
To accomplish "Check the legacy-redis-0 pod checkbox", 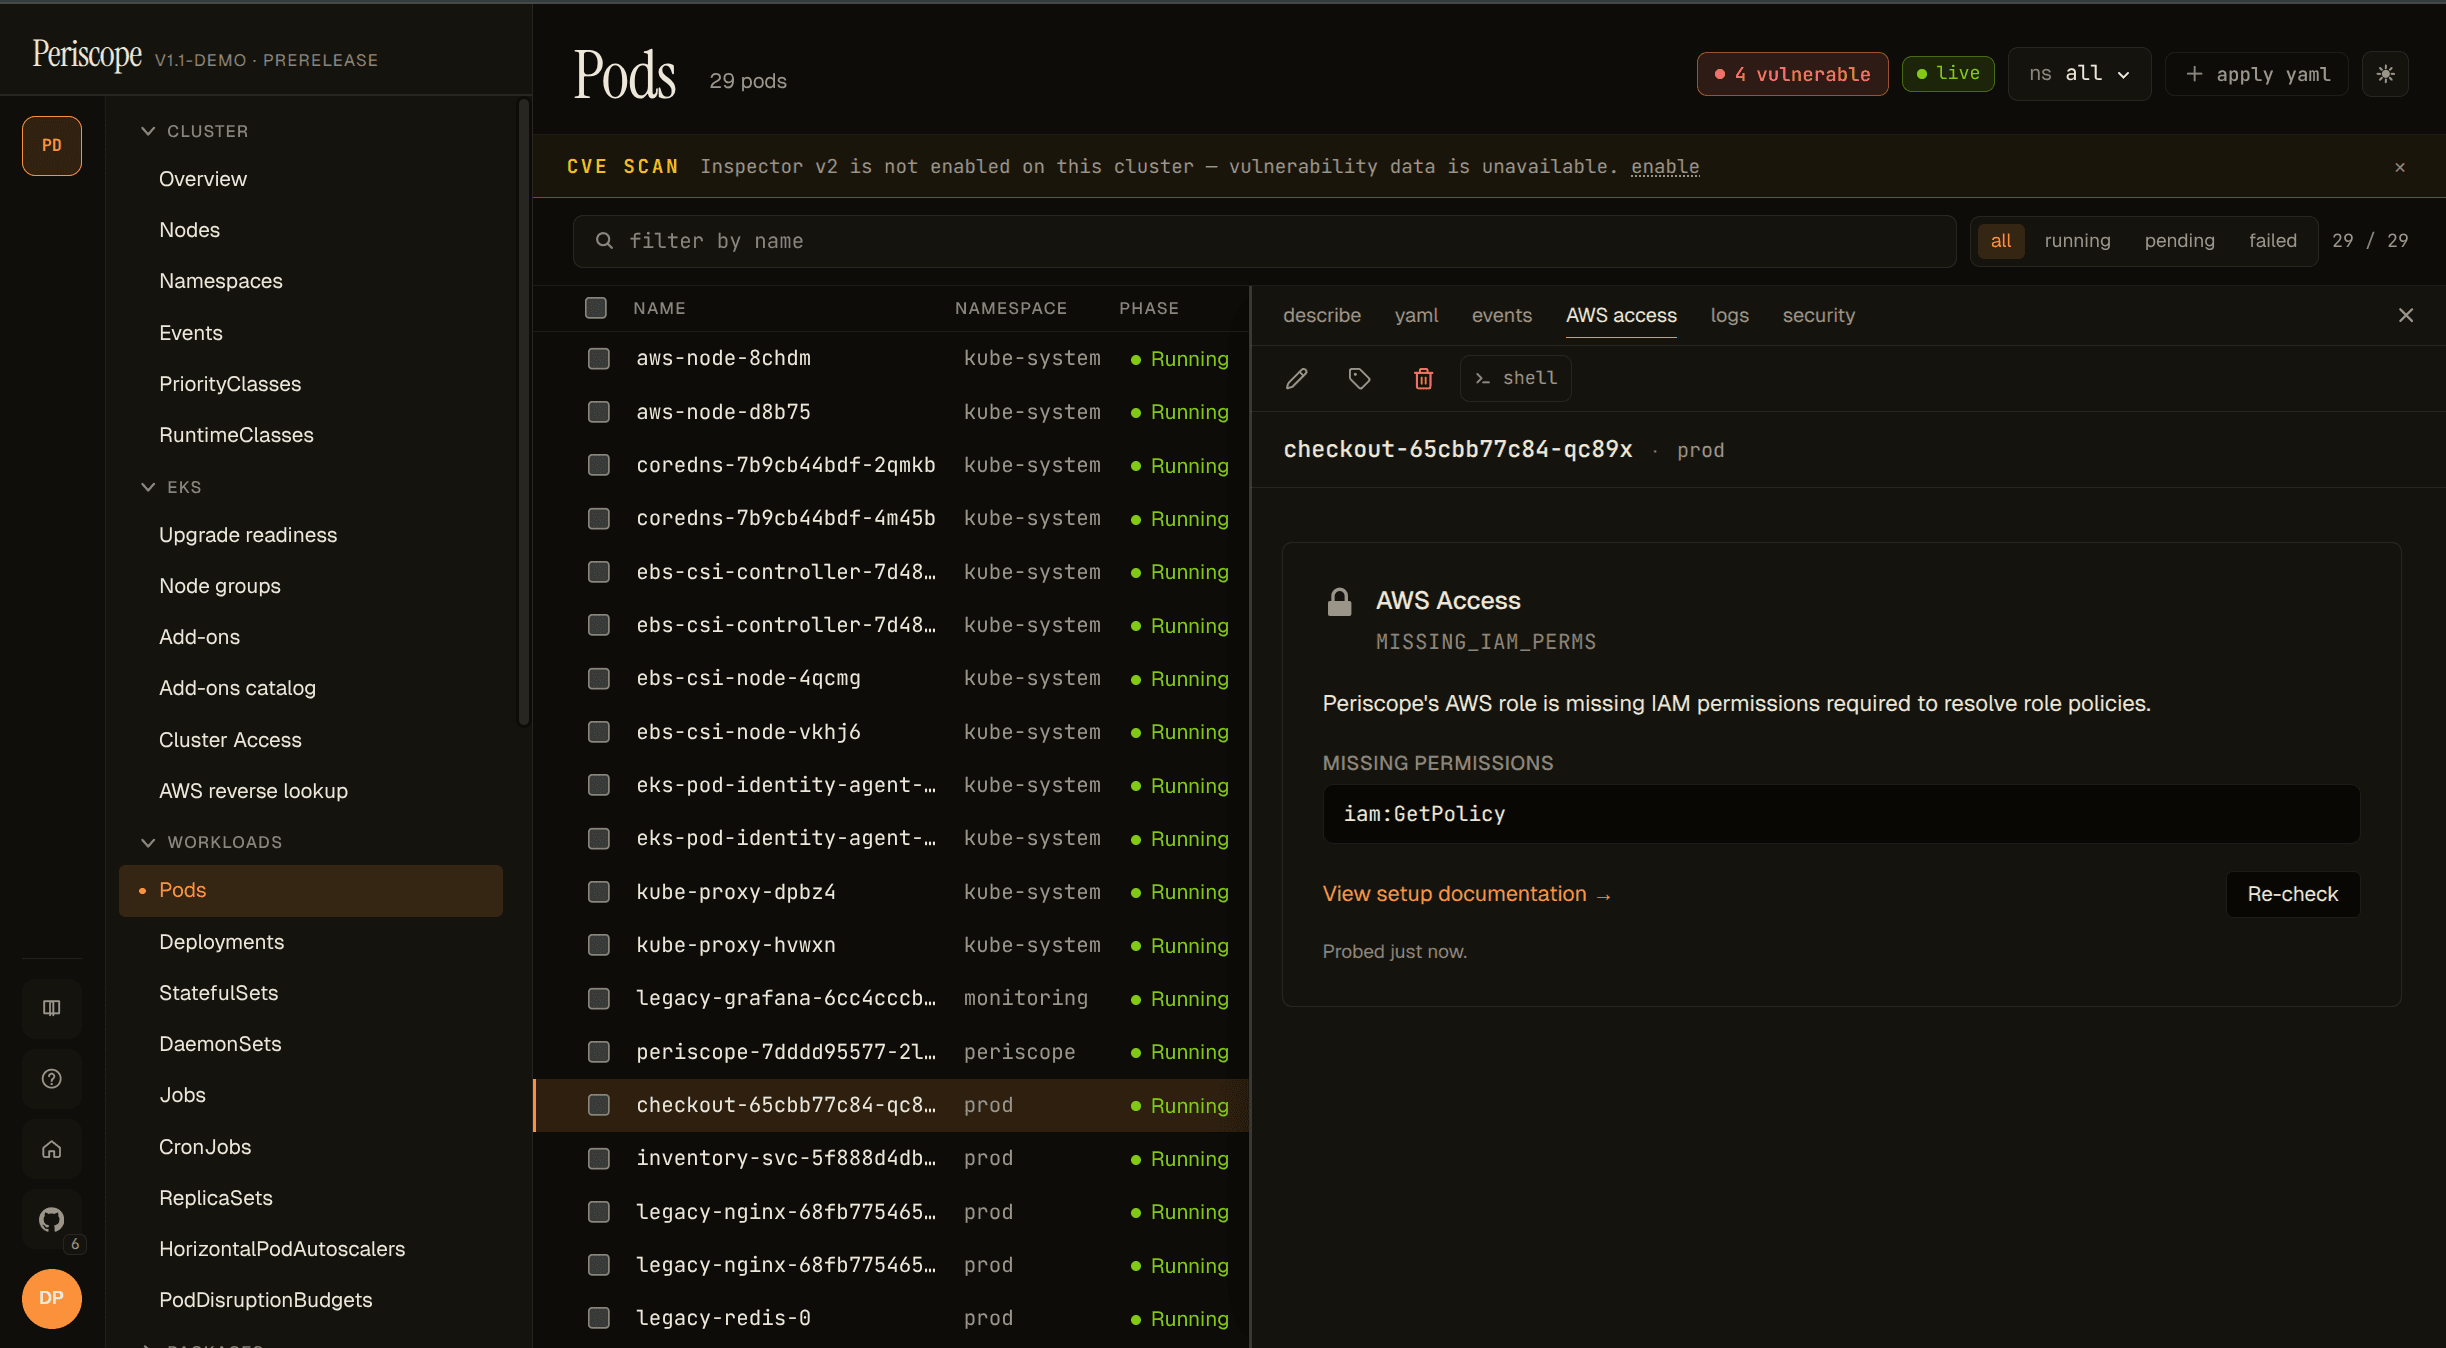I will coord(599,1318).
